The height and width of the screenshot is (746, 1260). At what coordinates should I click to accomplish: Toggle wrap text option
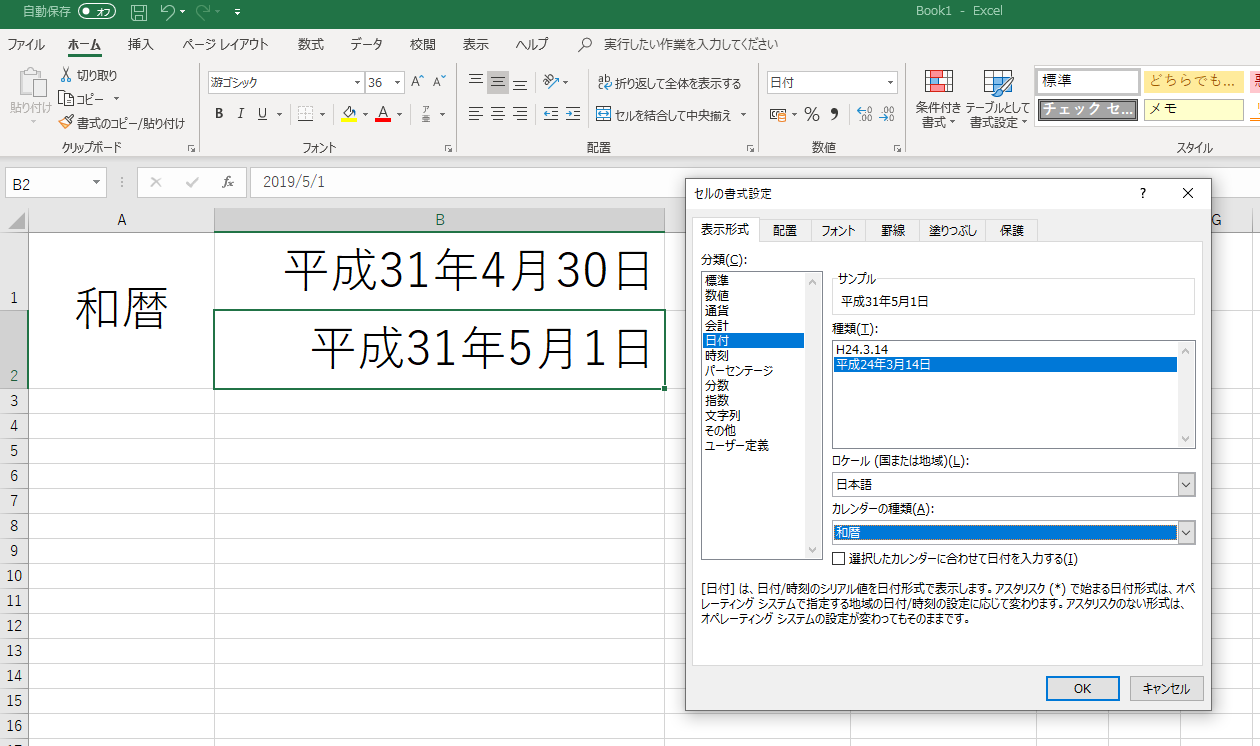coord(669,83)
